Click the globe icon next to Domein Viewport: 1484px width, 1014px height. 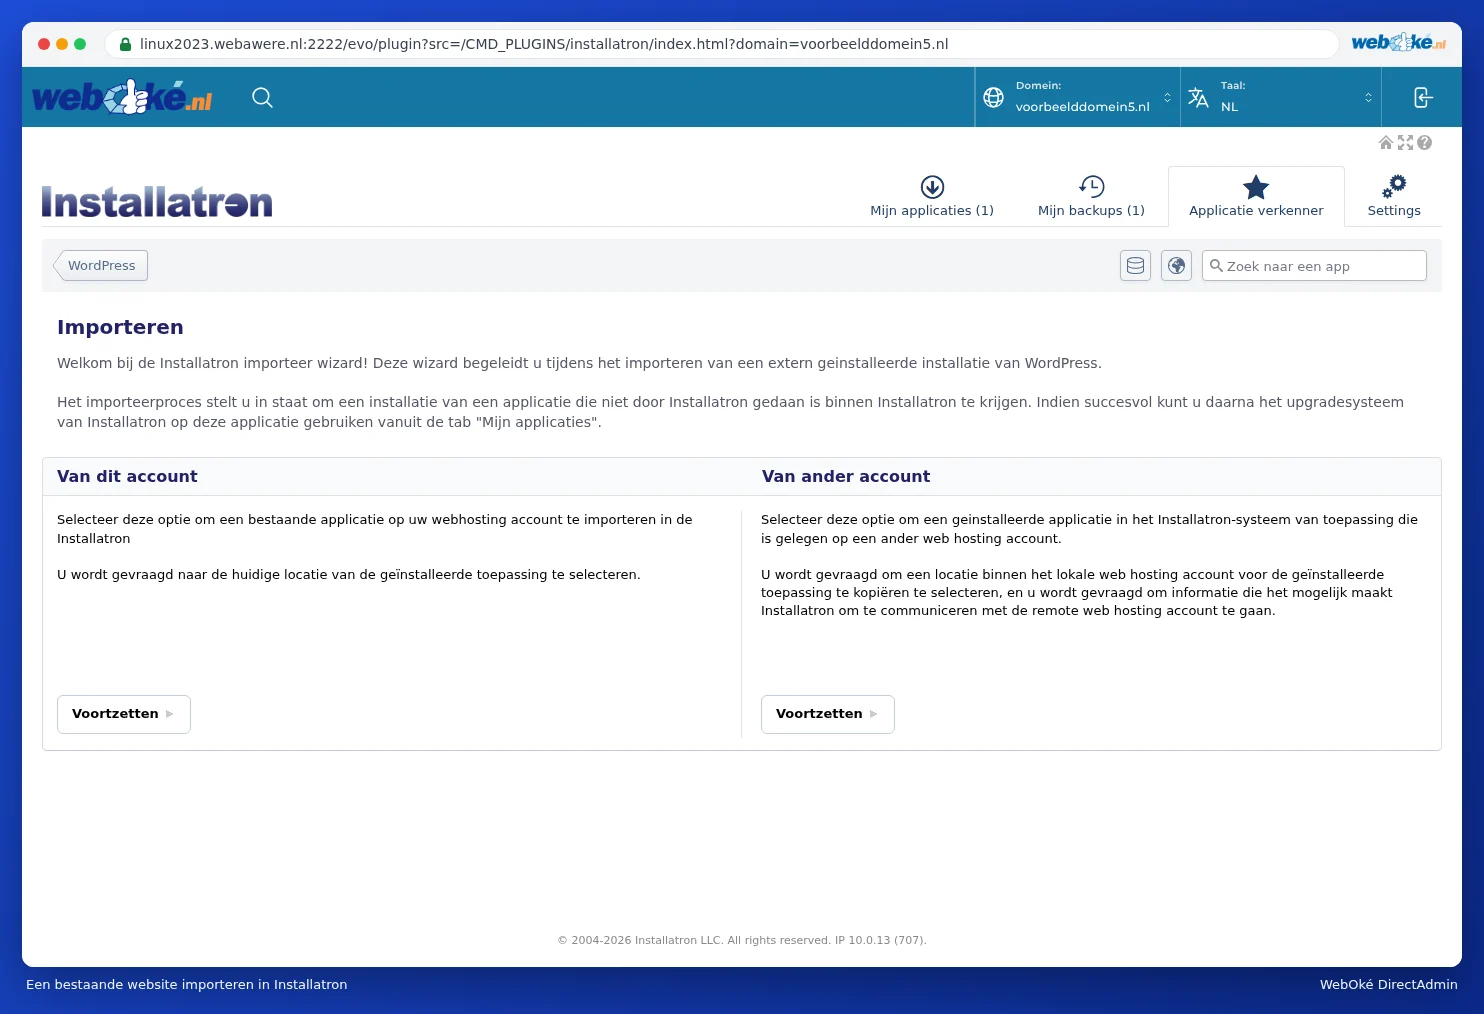point(993,97)
